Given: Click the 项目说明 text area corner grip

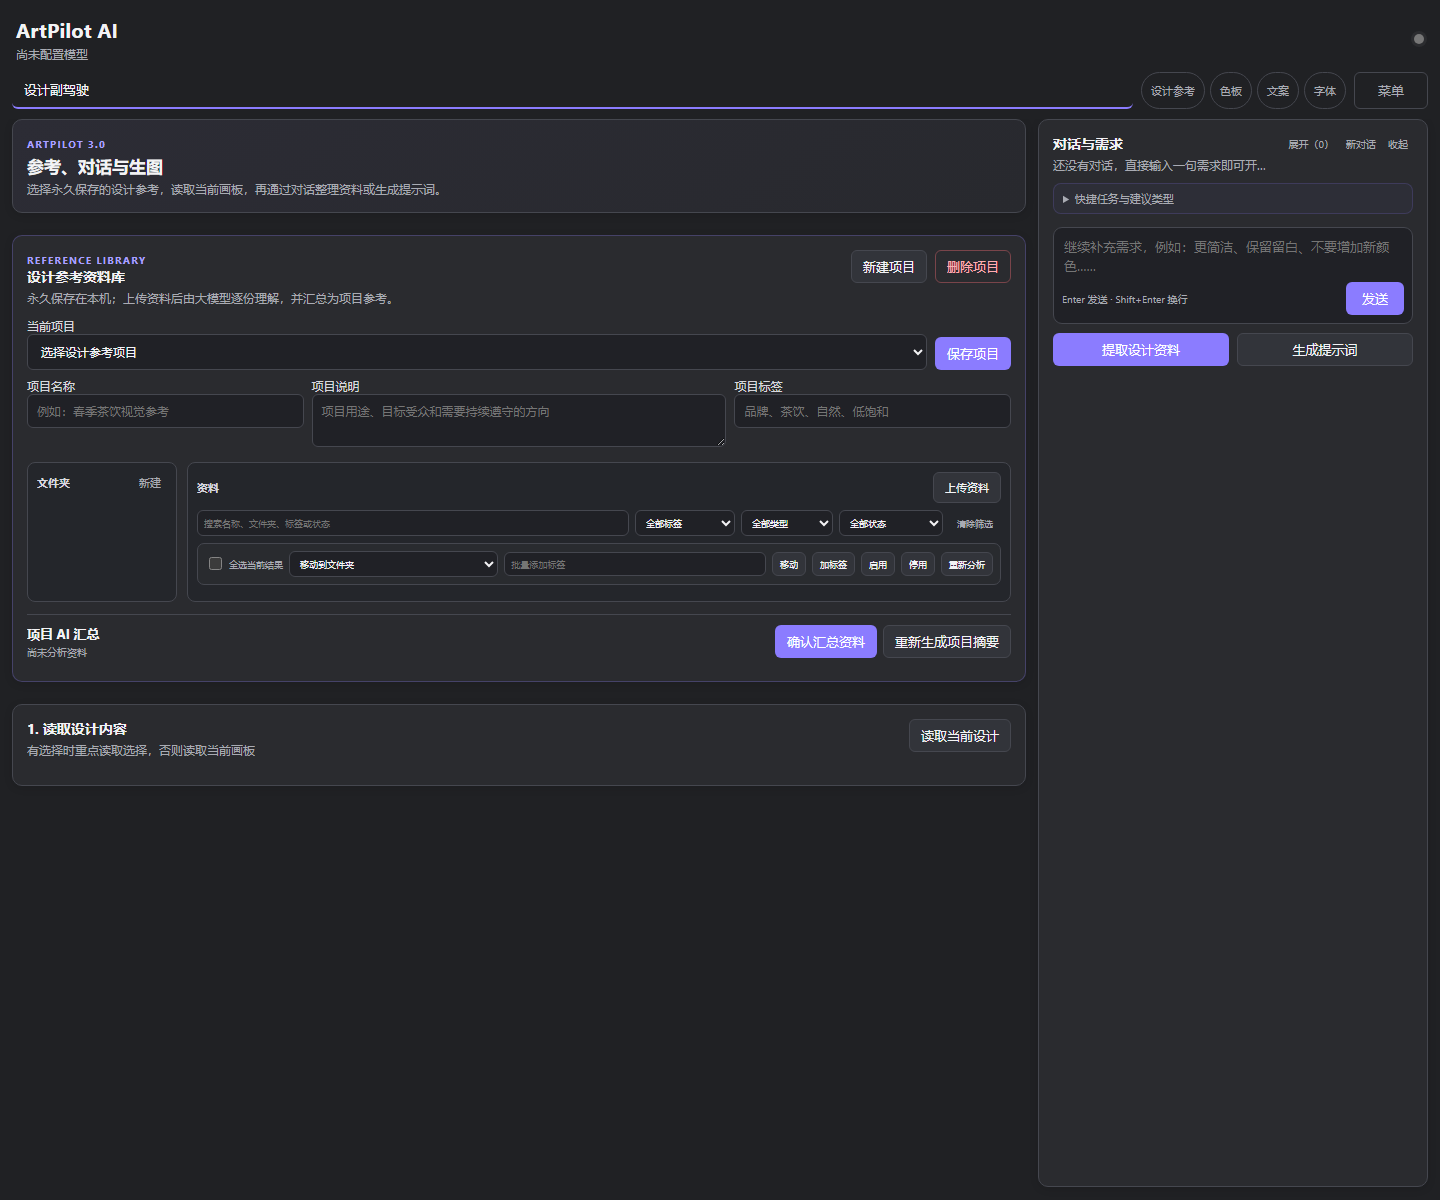Looking at the screenshot, I should click(720, 441).
